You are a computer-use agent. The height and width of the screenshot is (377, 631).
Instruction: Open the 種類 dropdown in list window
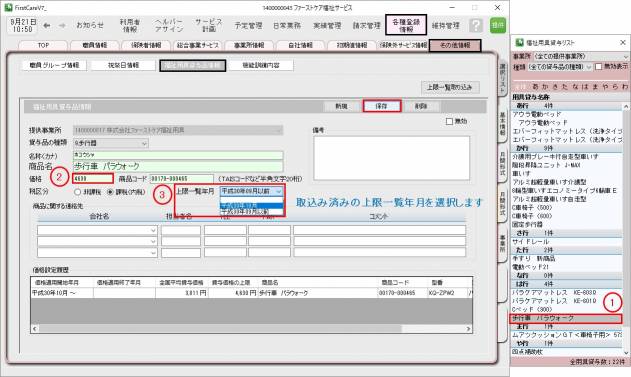coord(560,67)
